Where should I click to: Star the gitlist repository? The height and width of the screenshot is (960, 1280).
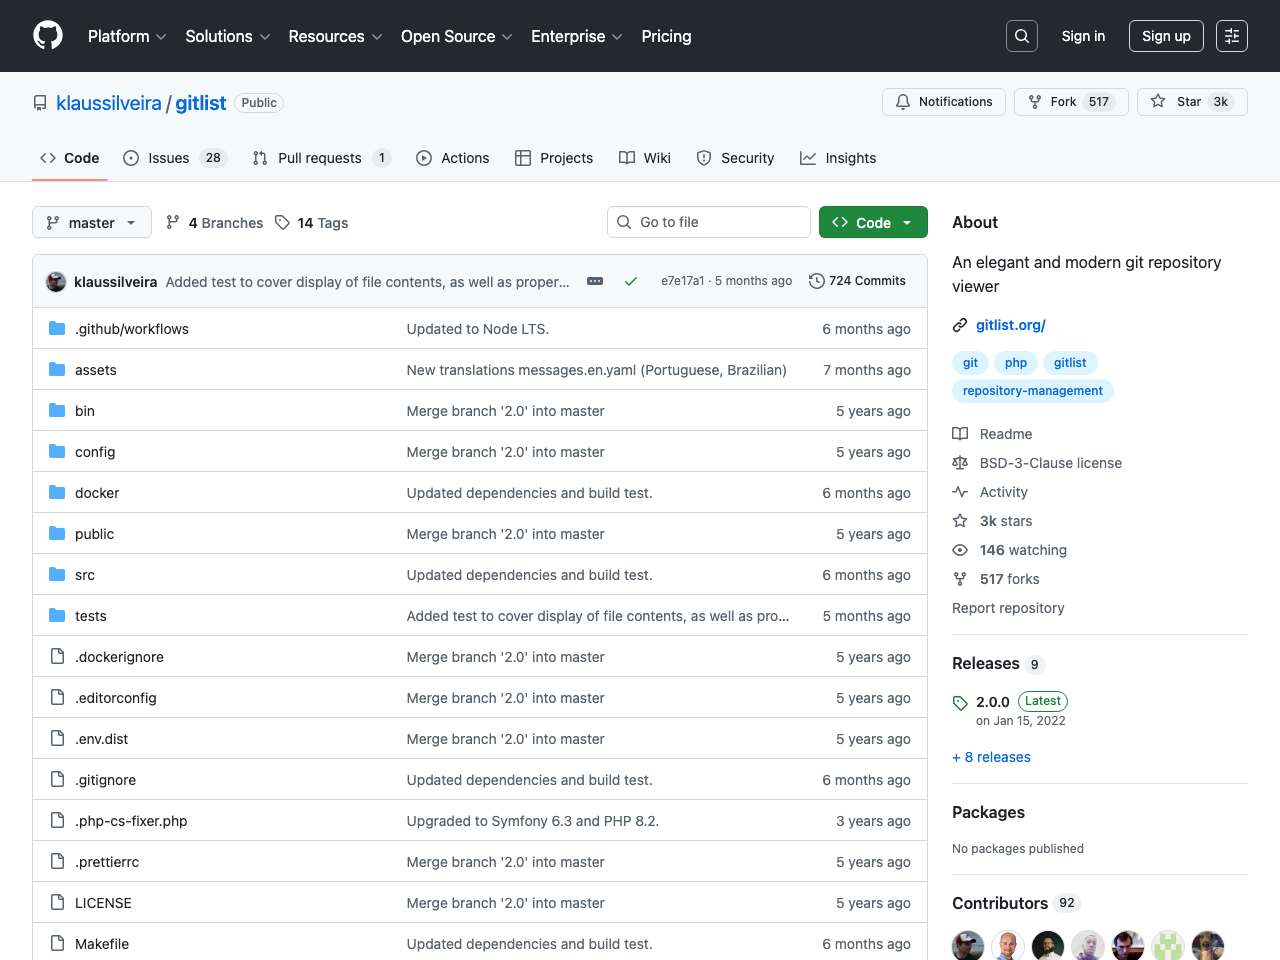click(x=1192, y=101)
